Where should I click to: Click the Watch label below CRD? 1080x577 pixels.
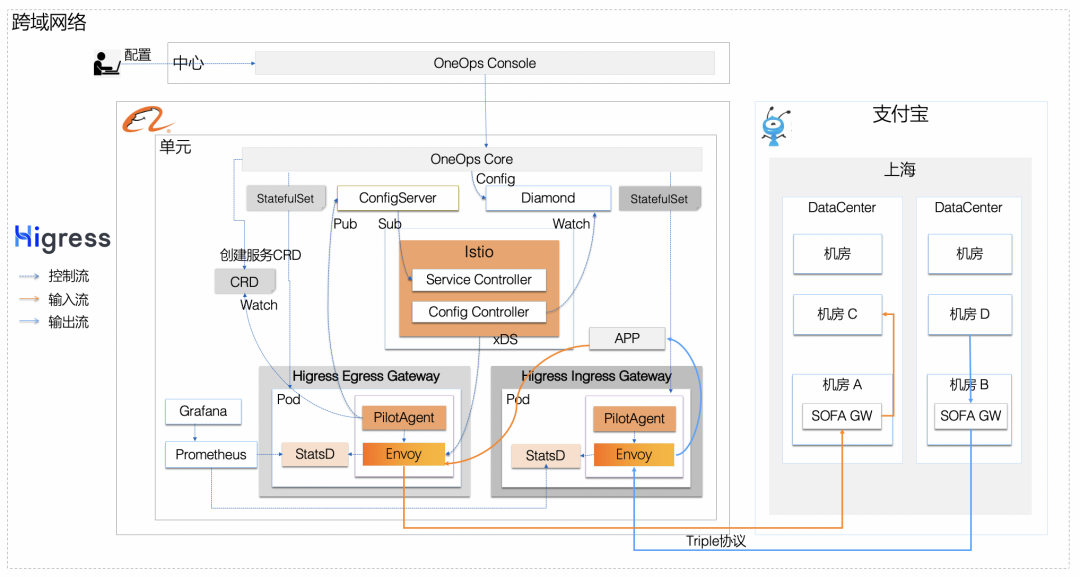(x=259, y=305)
